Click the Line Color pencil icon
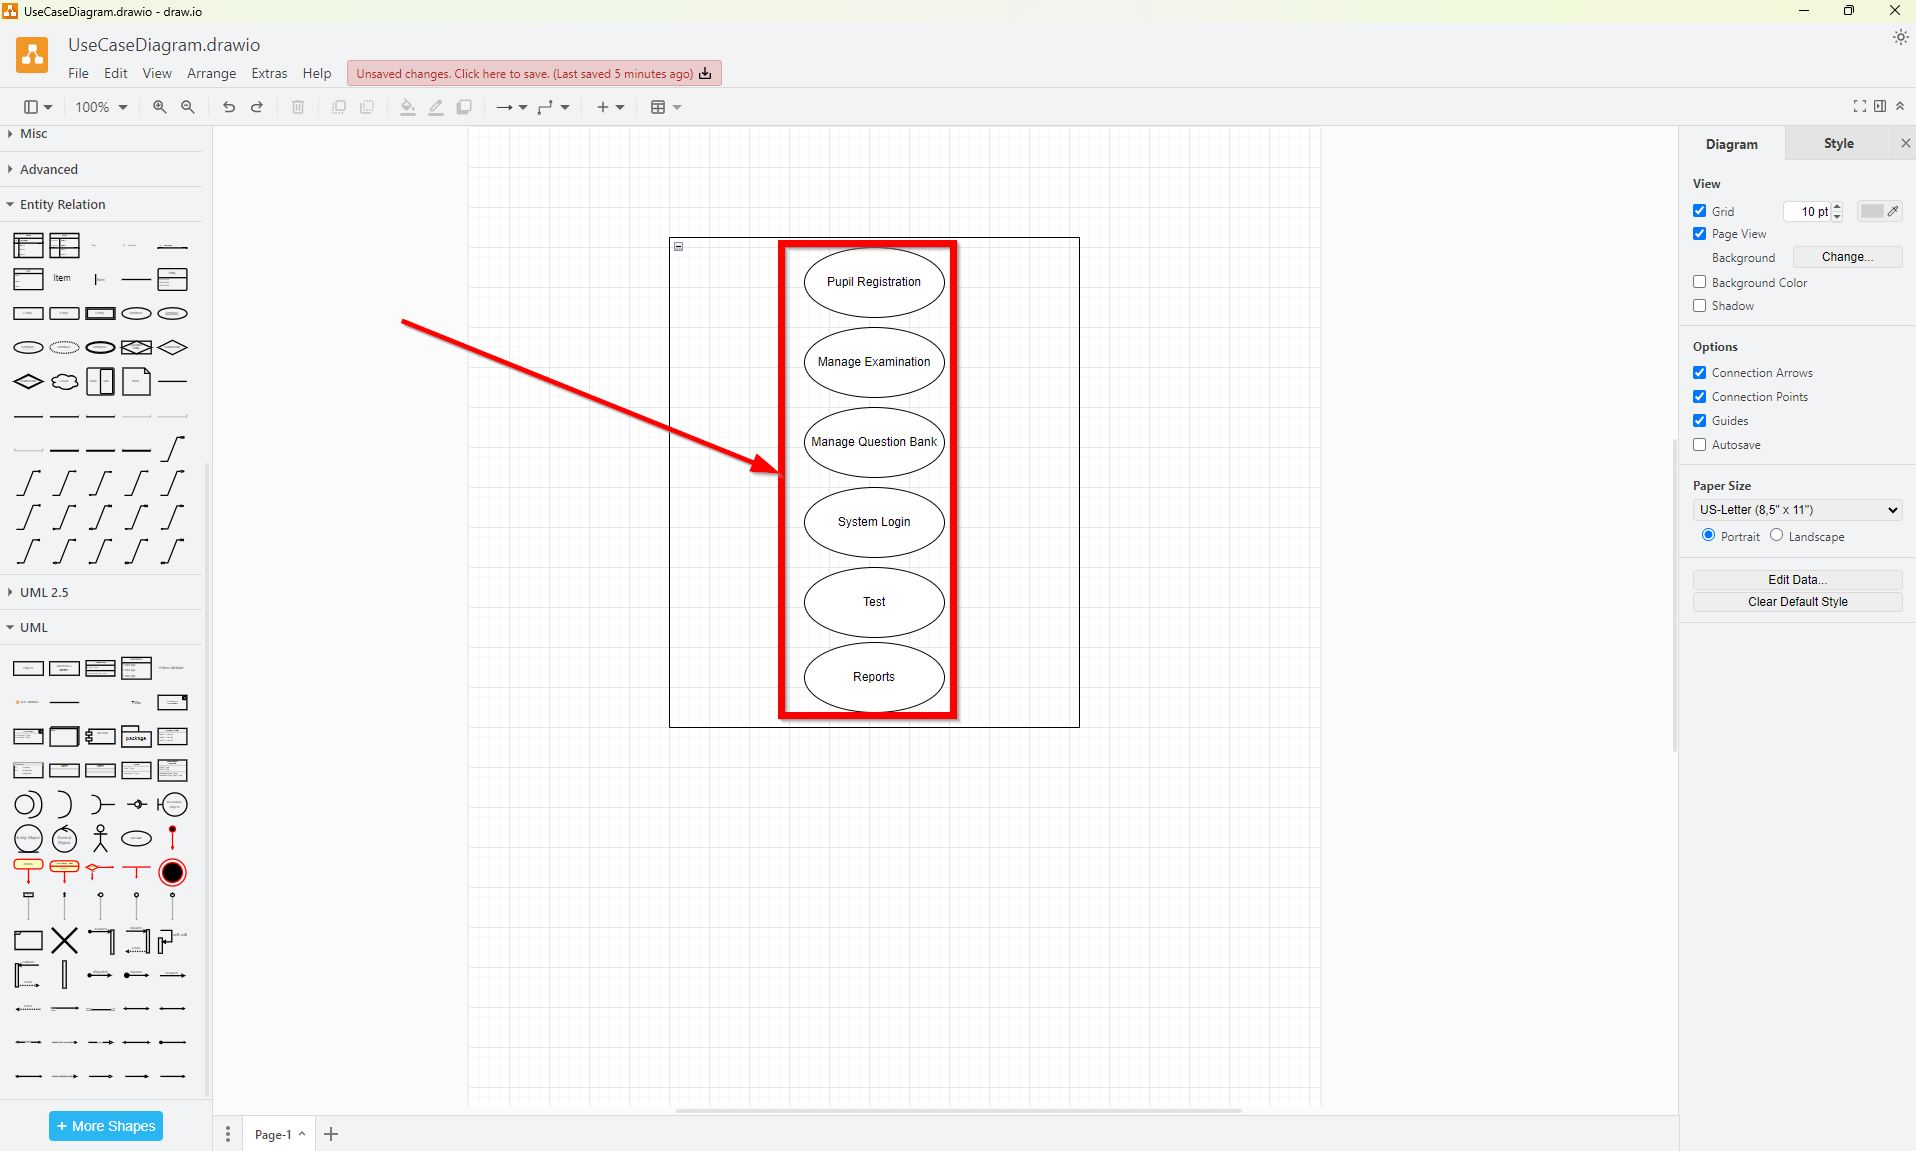The image size is (1916, 1151). pos(435,107)
